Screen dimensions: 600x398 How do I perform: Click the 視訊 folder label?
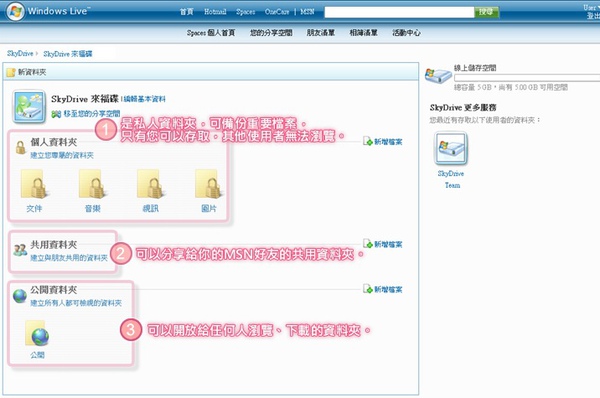point(150,209)
